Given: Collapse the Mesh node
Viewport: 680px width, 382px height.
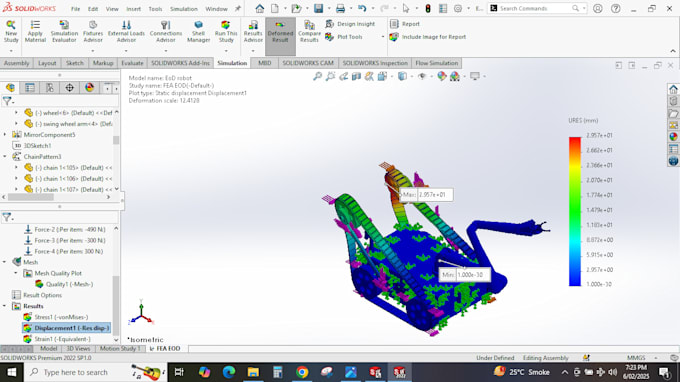Looking at the screenshot, I should [x=5, y=262].
